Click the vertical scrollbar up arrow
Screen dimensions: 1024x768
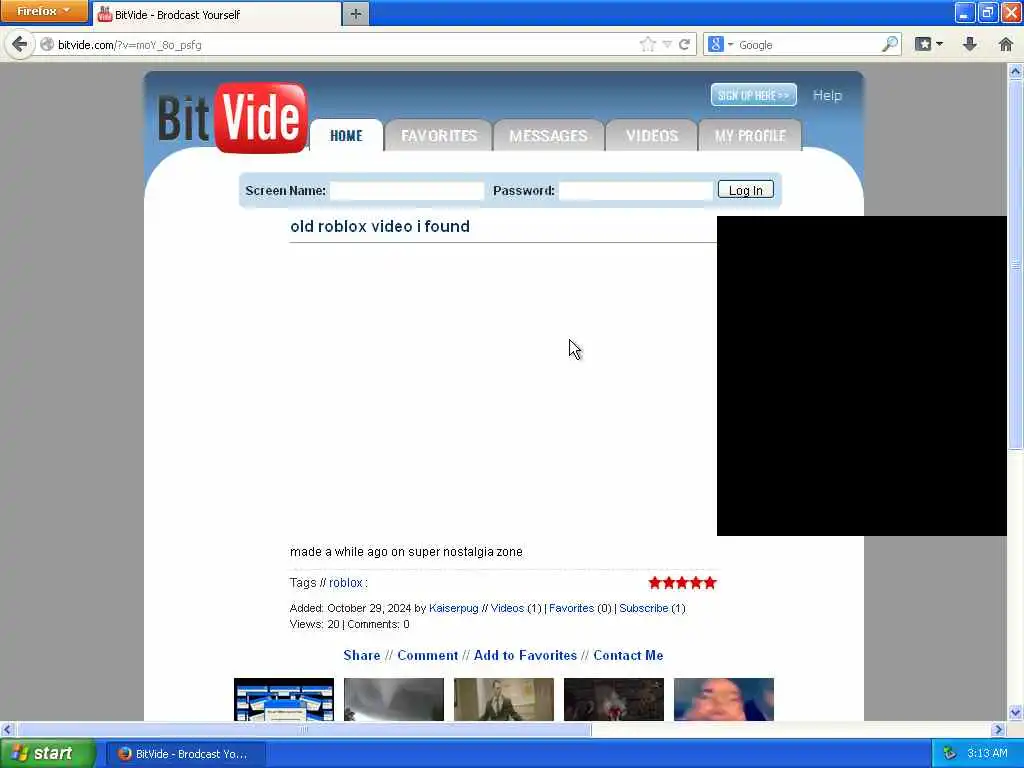coord(1016,71)
